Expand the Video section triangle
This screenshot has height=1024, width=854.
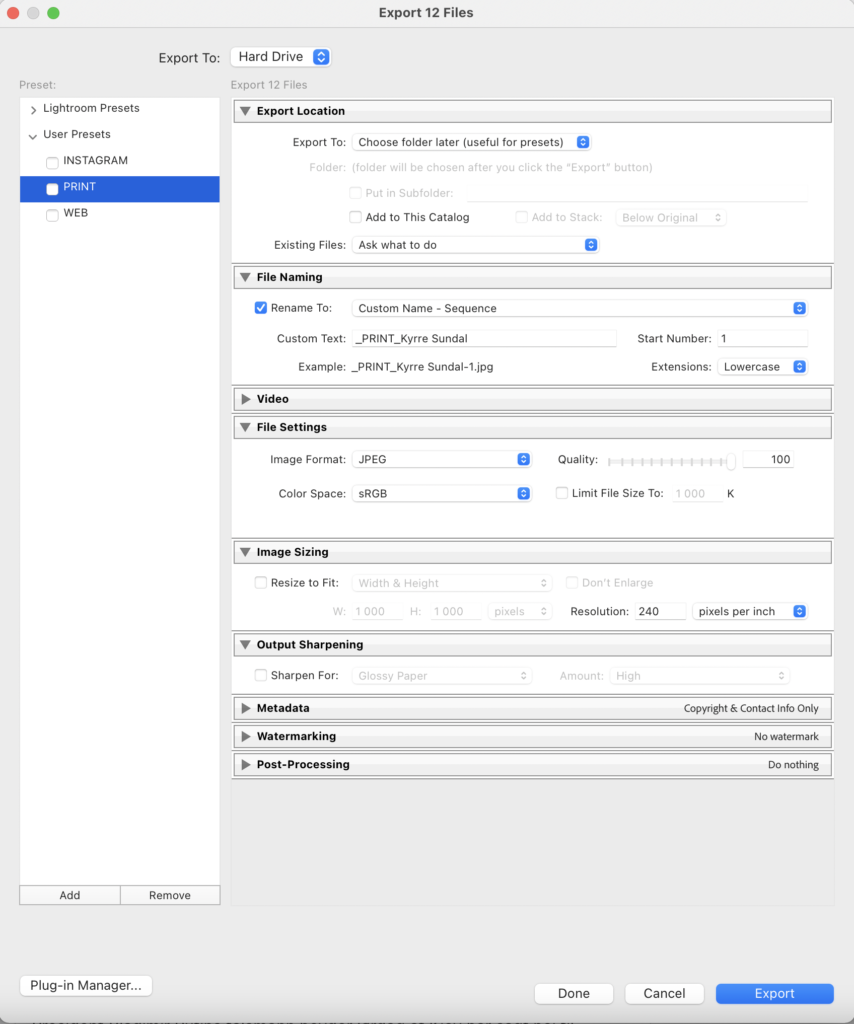click(x=245, y=399)
